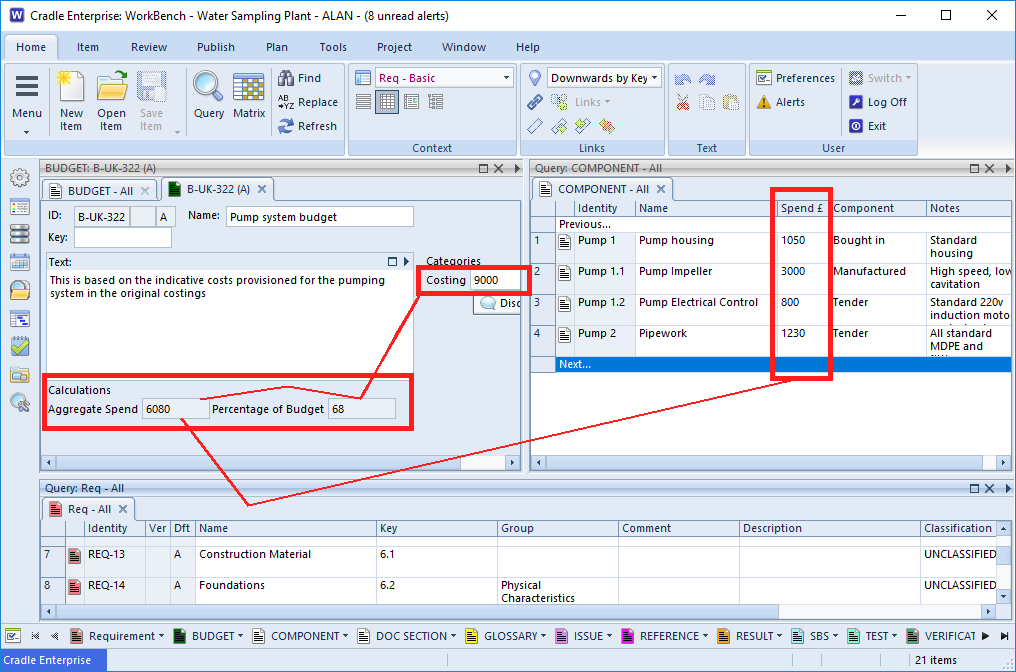Click the Log Off icon

(856, 102)
